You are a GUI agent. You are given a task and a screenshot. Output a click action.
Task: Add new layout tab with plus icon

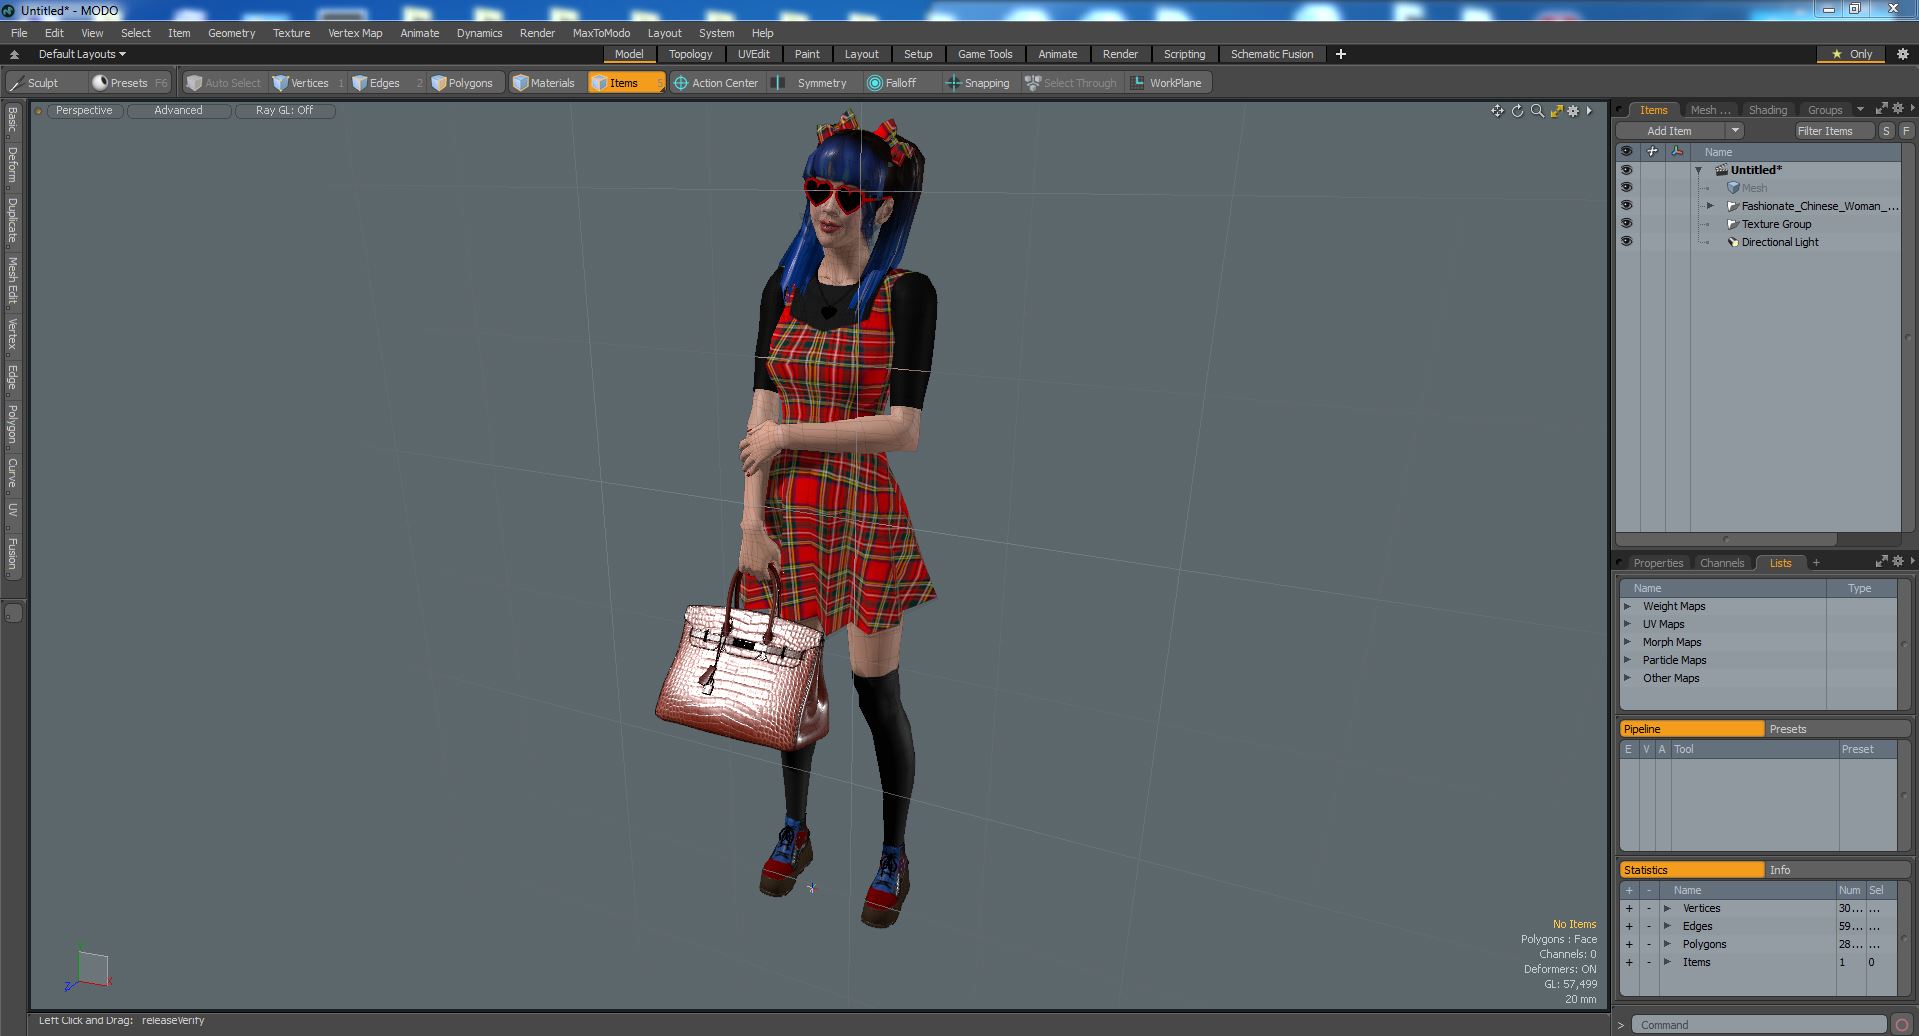click(1340, 54)
